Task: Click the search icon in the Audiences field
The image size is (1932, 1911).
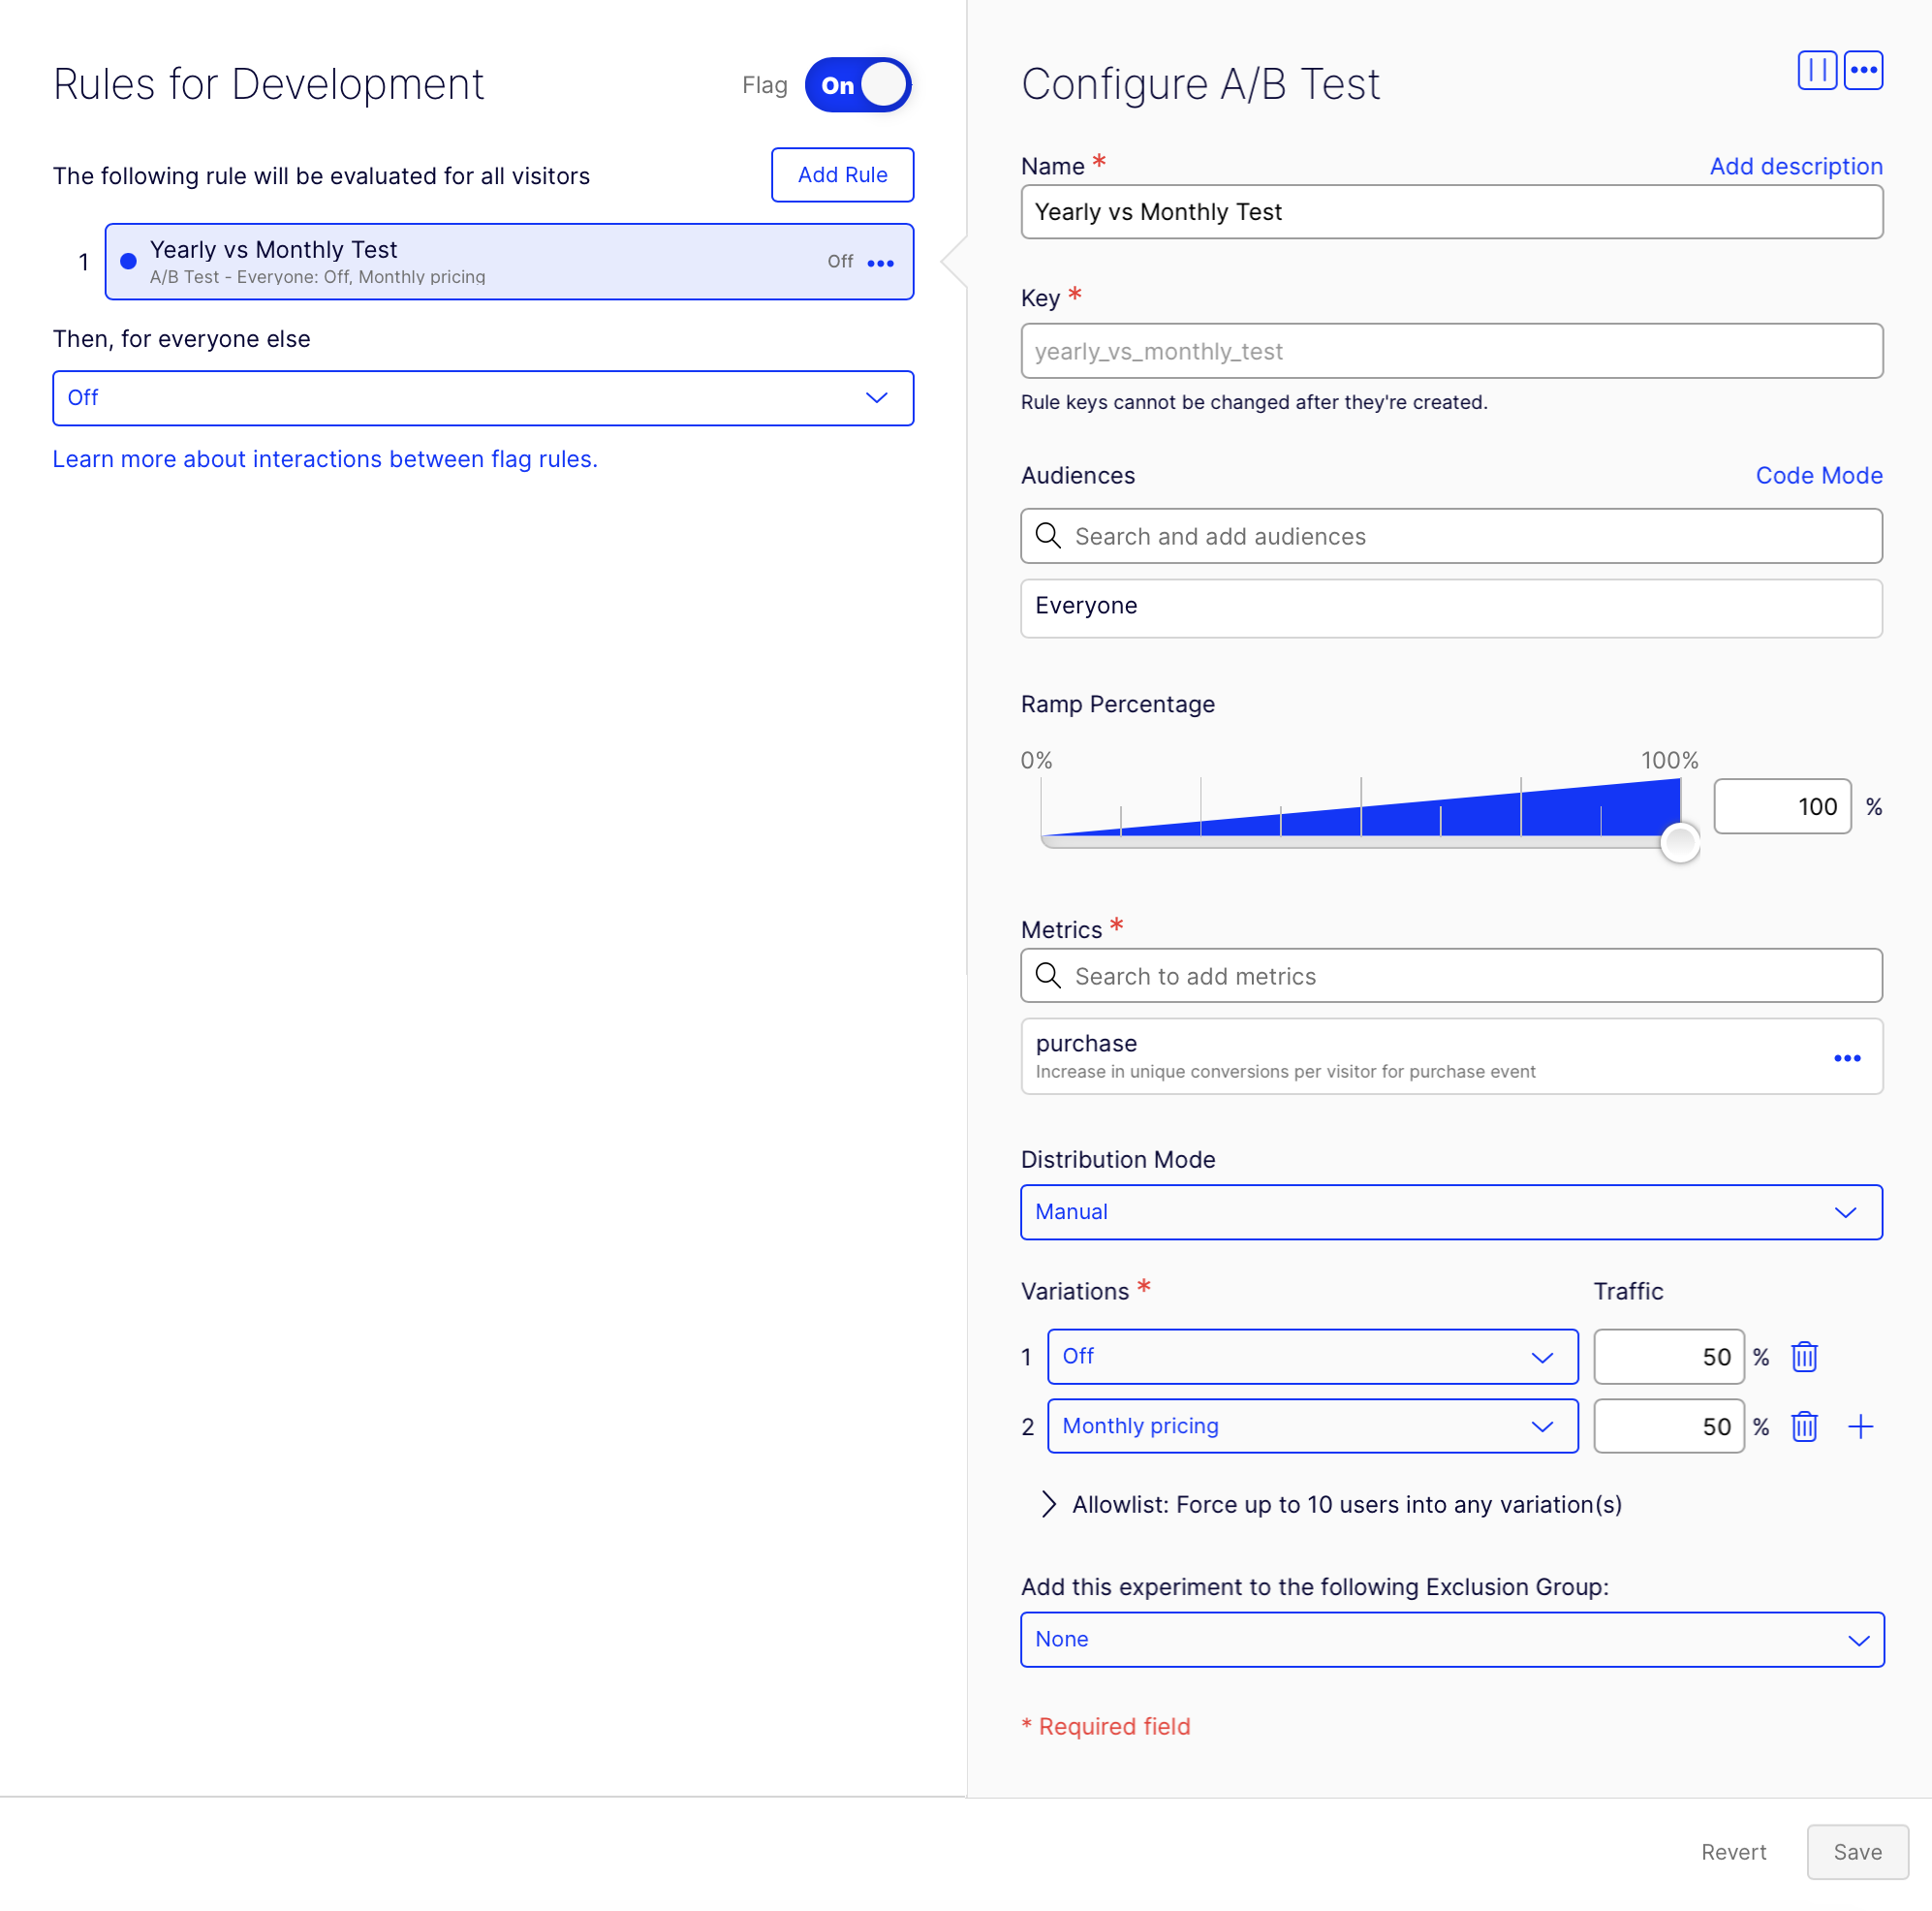Action: click(x=1047, y=536)
